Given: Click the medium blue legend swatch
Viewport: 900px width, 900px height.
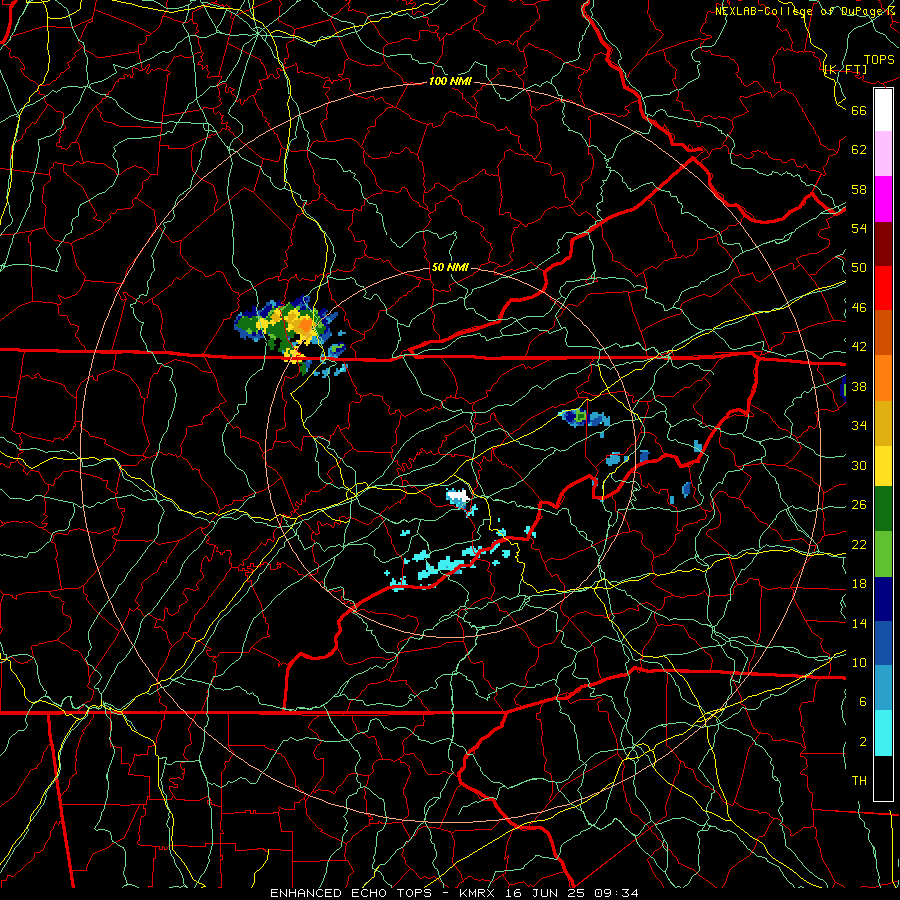Looking at the screenshot, I should click(883, 643).
